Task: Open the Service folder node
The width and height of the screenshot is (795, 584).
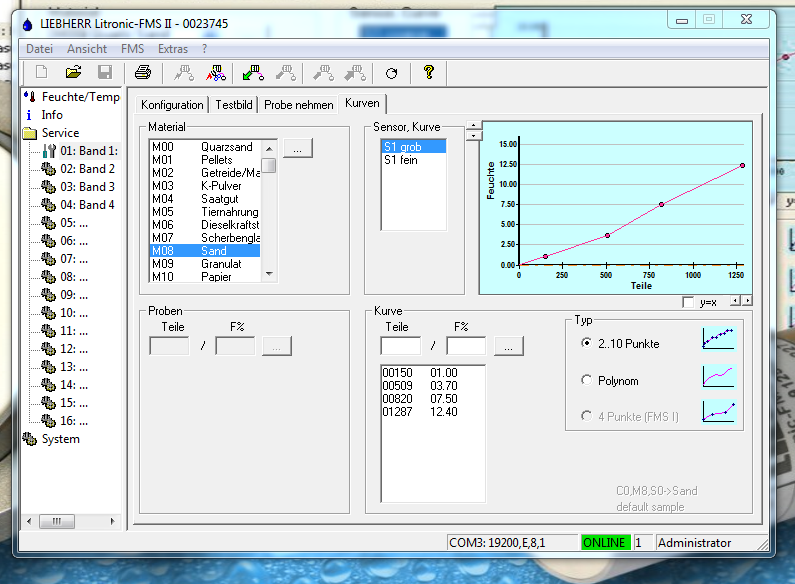Action: [x=60, y=133]
